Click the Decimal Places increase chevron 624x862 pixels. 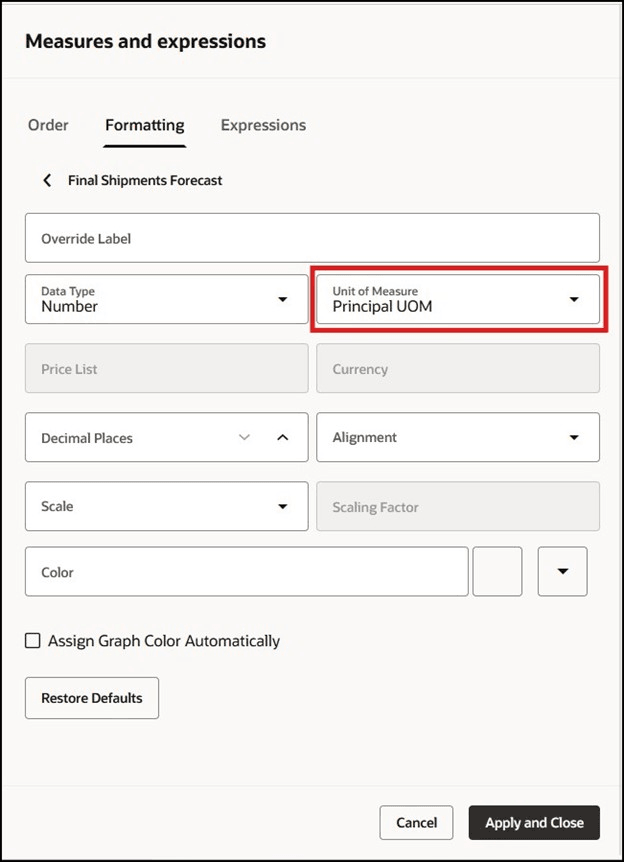(x=285, y=437)
